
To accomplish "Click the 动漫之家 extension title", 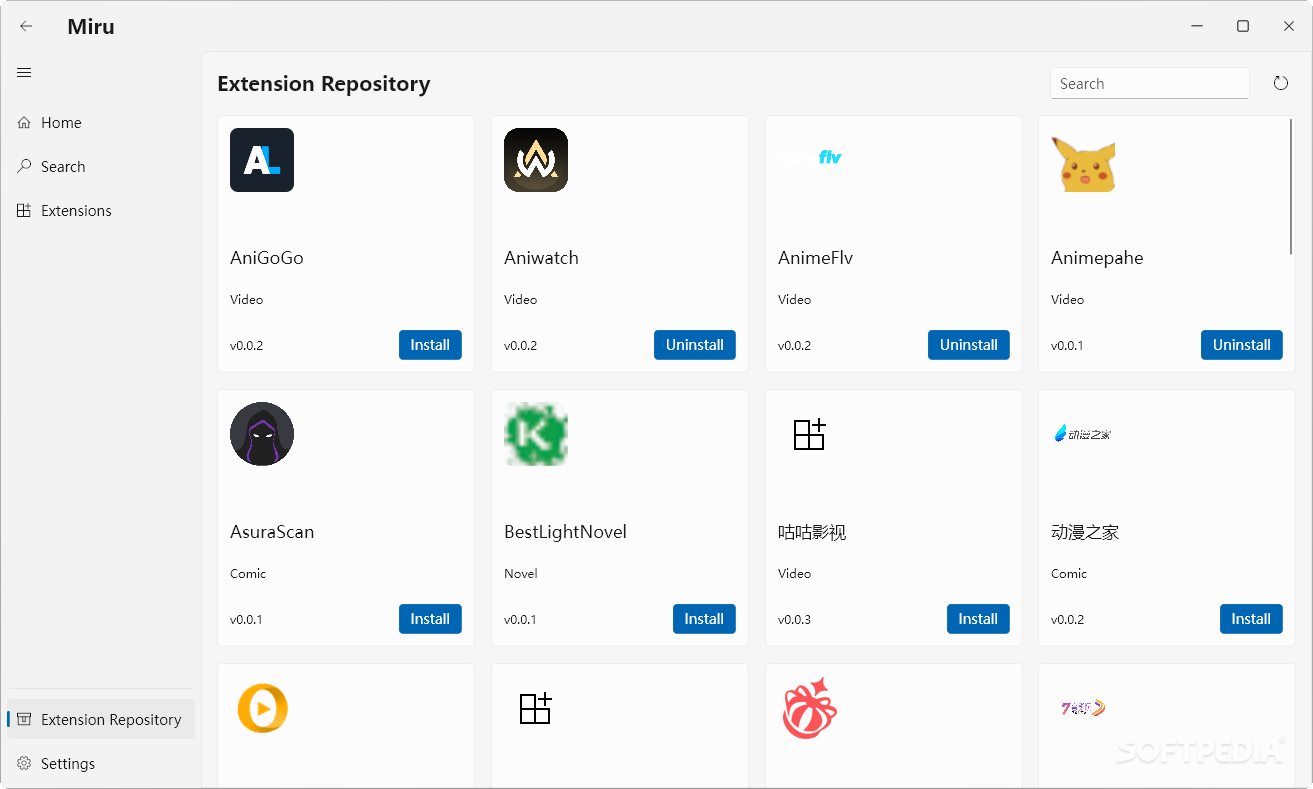I will 1085,532.
